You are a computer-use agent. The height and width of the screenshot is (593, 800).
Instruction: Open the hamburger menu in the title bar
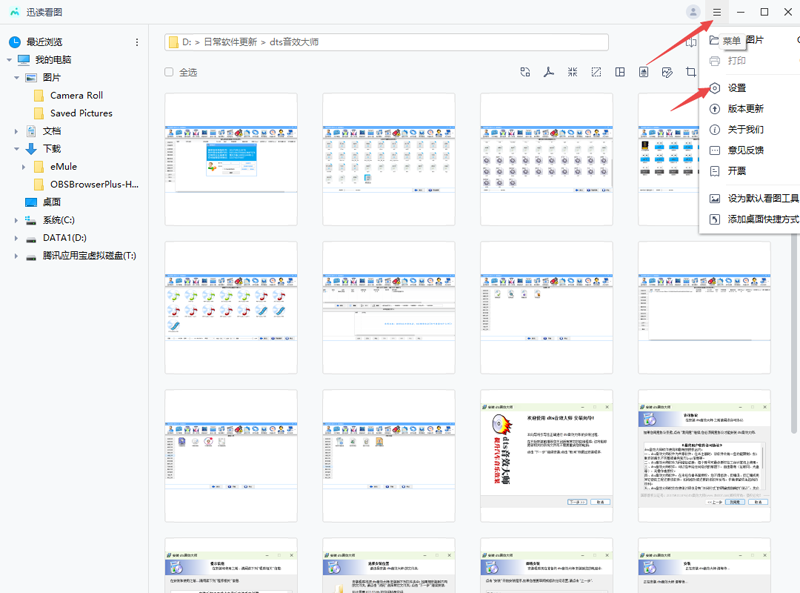(x=716, y=12)
